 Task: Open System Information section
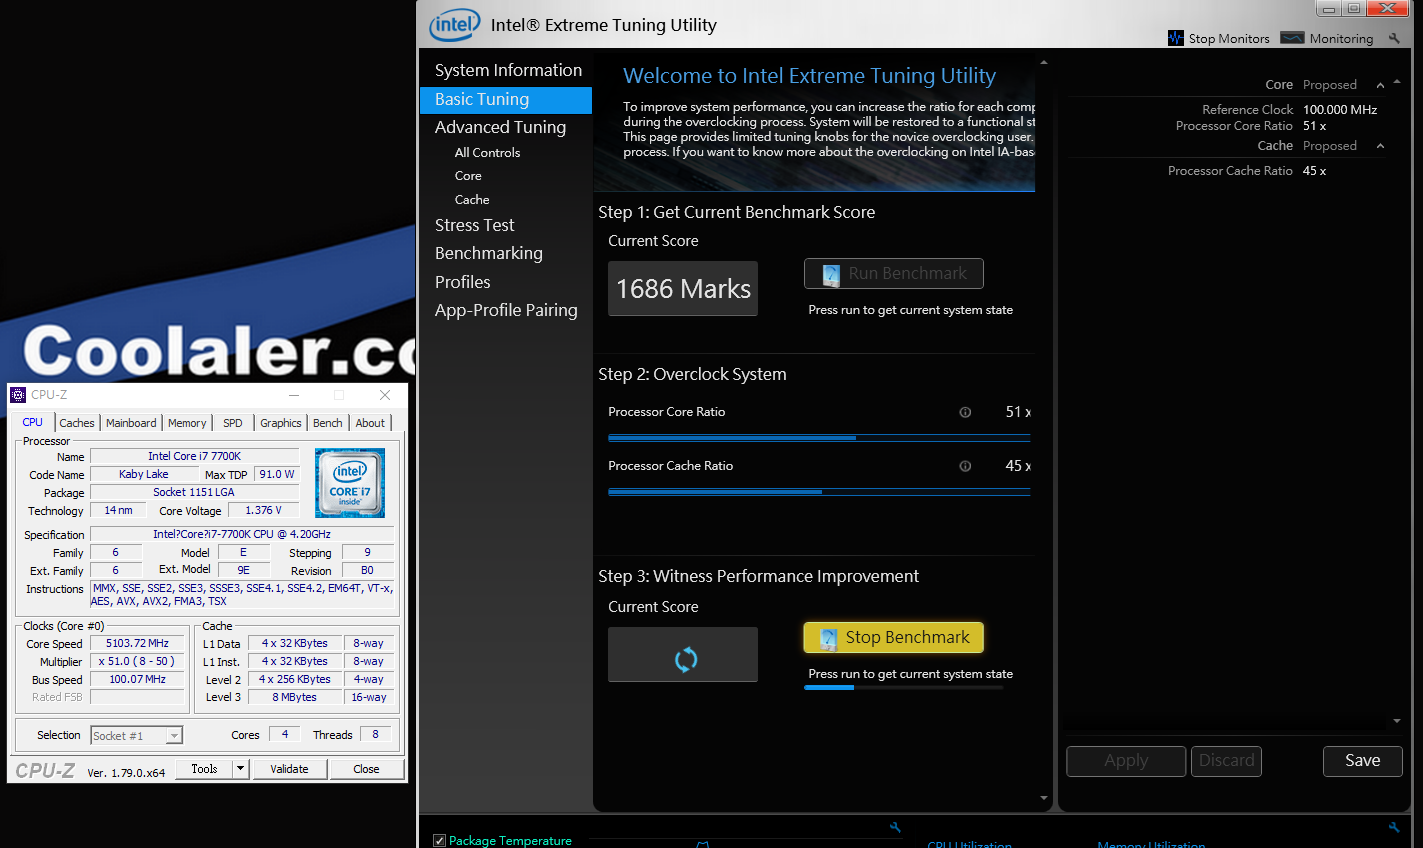pos(508,70)
